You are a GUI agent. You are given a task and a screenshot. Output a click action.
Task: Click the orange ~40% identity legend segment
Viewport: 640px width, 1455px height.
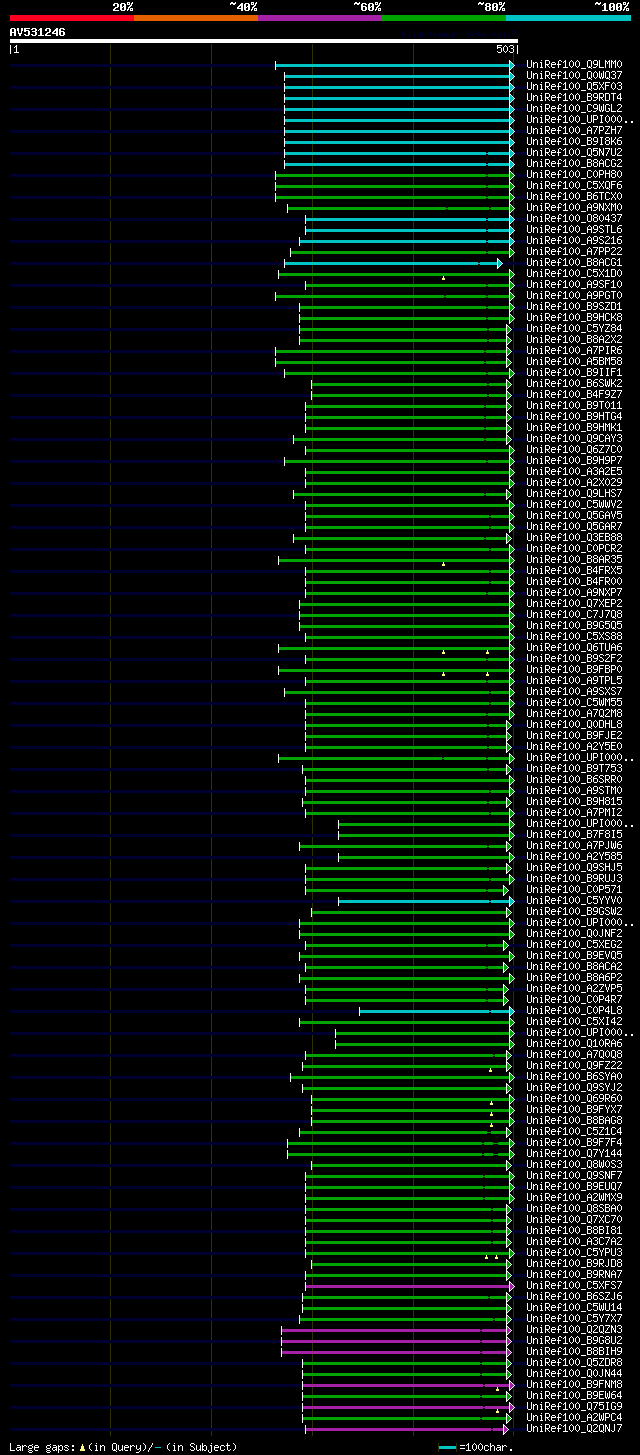[196, 17]
